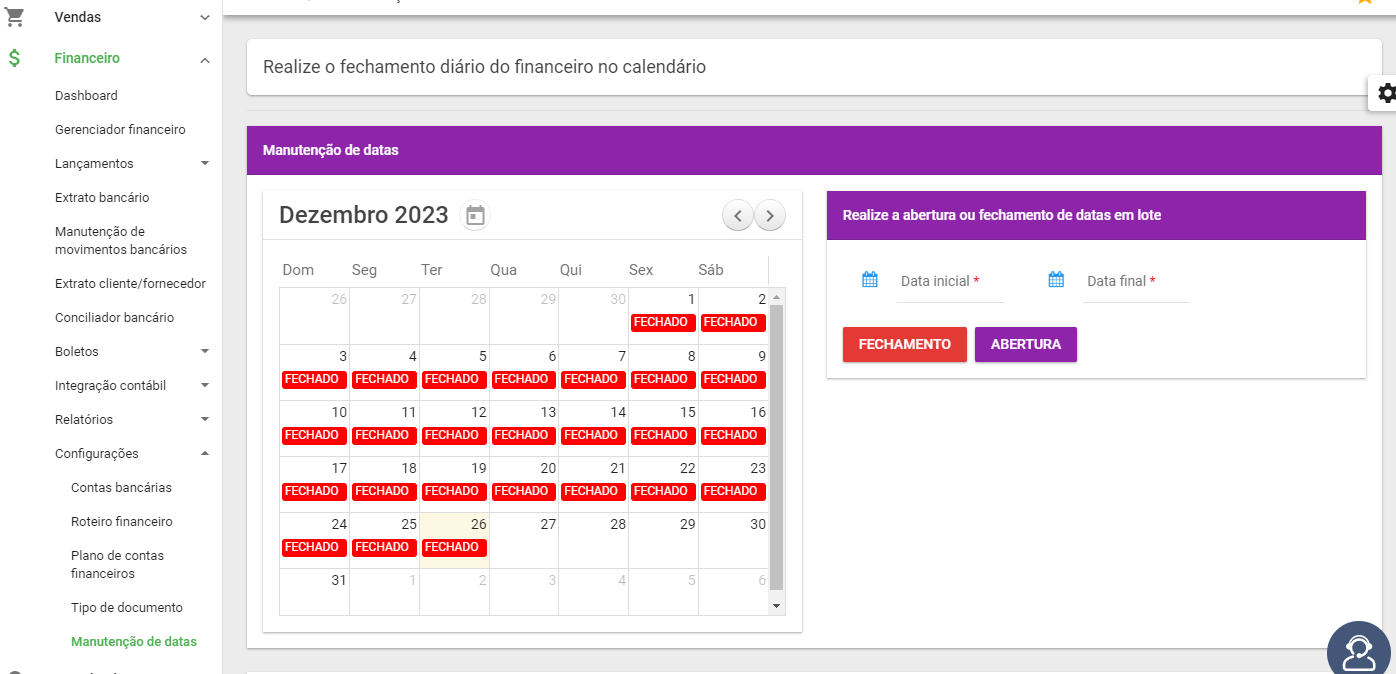Go to previous month arrow
The image size is (1396, 674).
point(738,215)
